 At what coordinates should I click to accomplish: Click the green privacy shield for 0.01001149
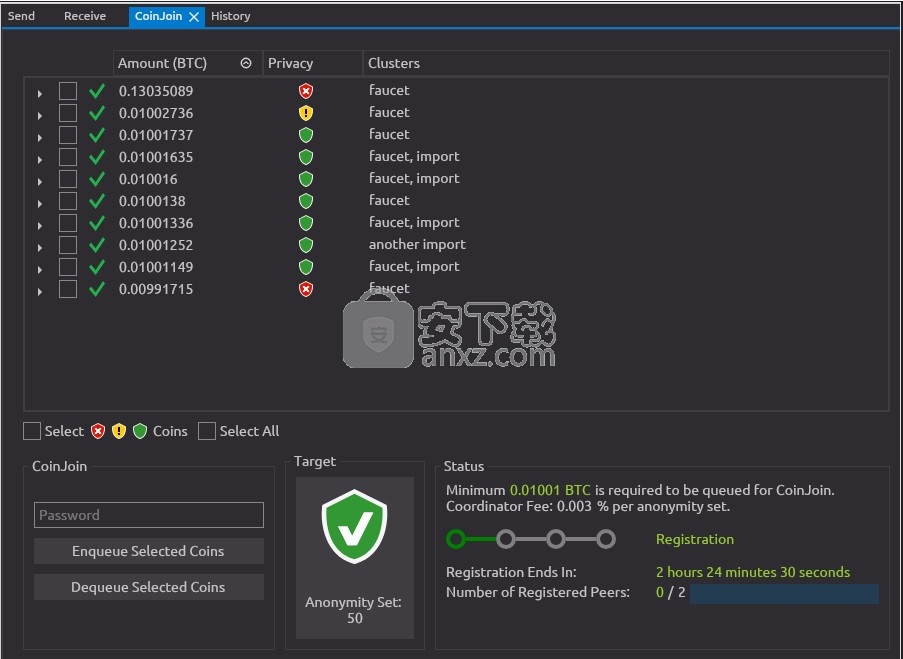pos(306,267)
